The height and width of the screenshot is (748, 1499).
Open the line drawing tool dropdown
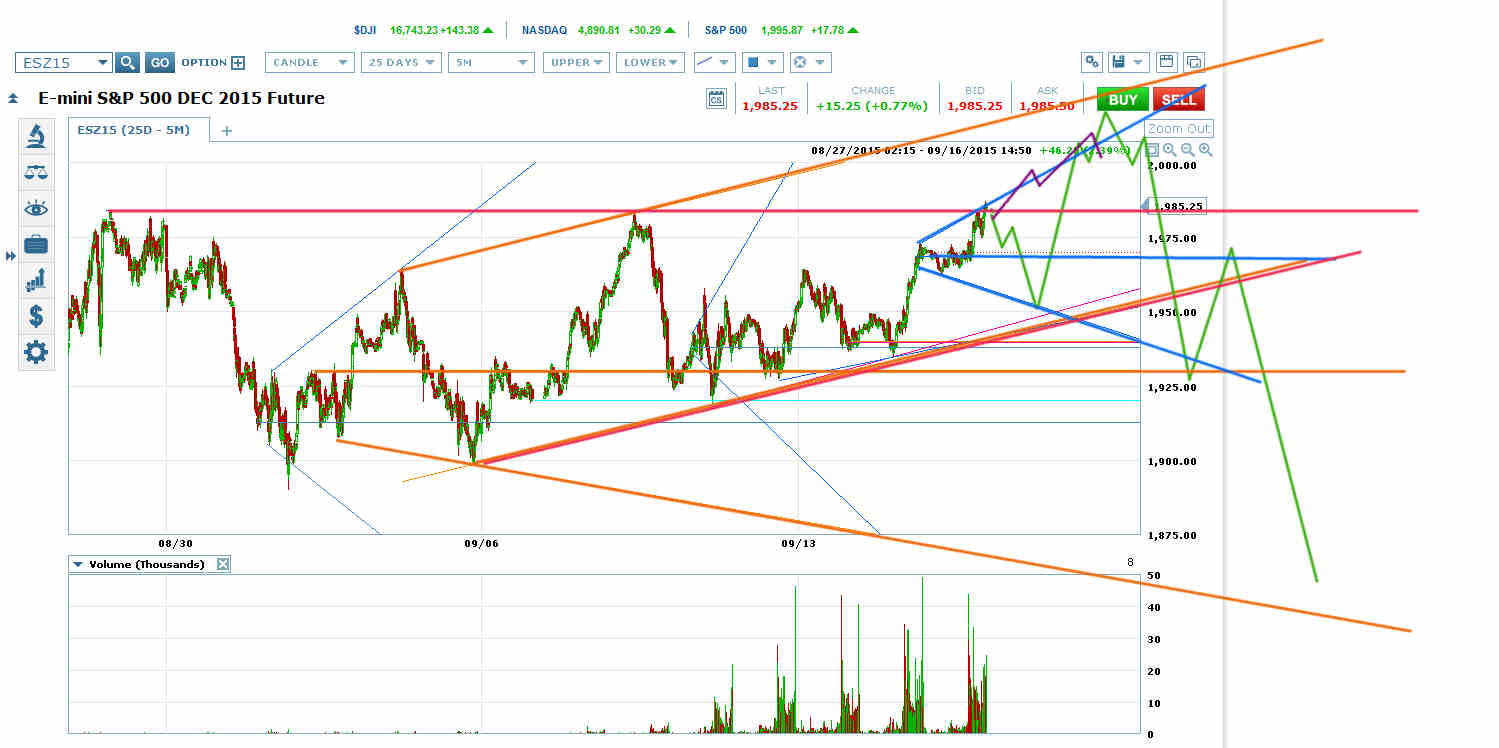click(715, 62)
